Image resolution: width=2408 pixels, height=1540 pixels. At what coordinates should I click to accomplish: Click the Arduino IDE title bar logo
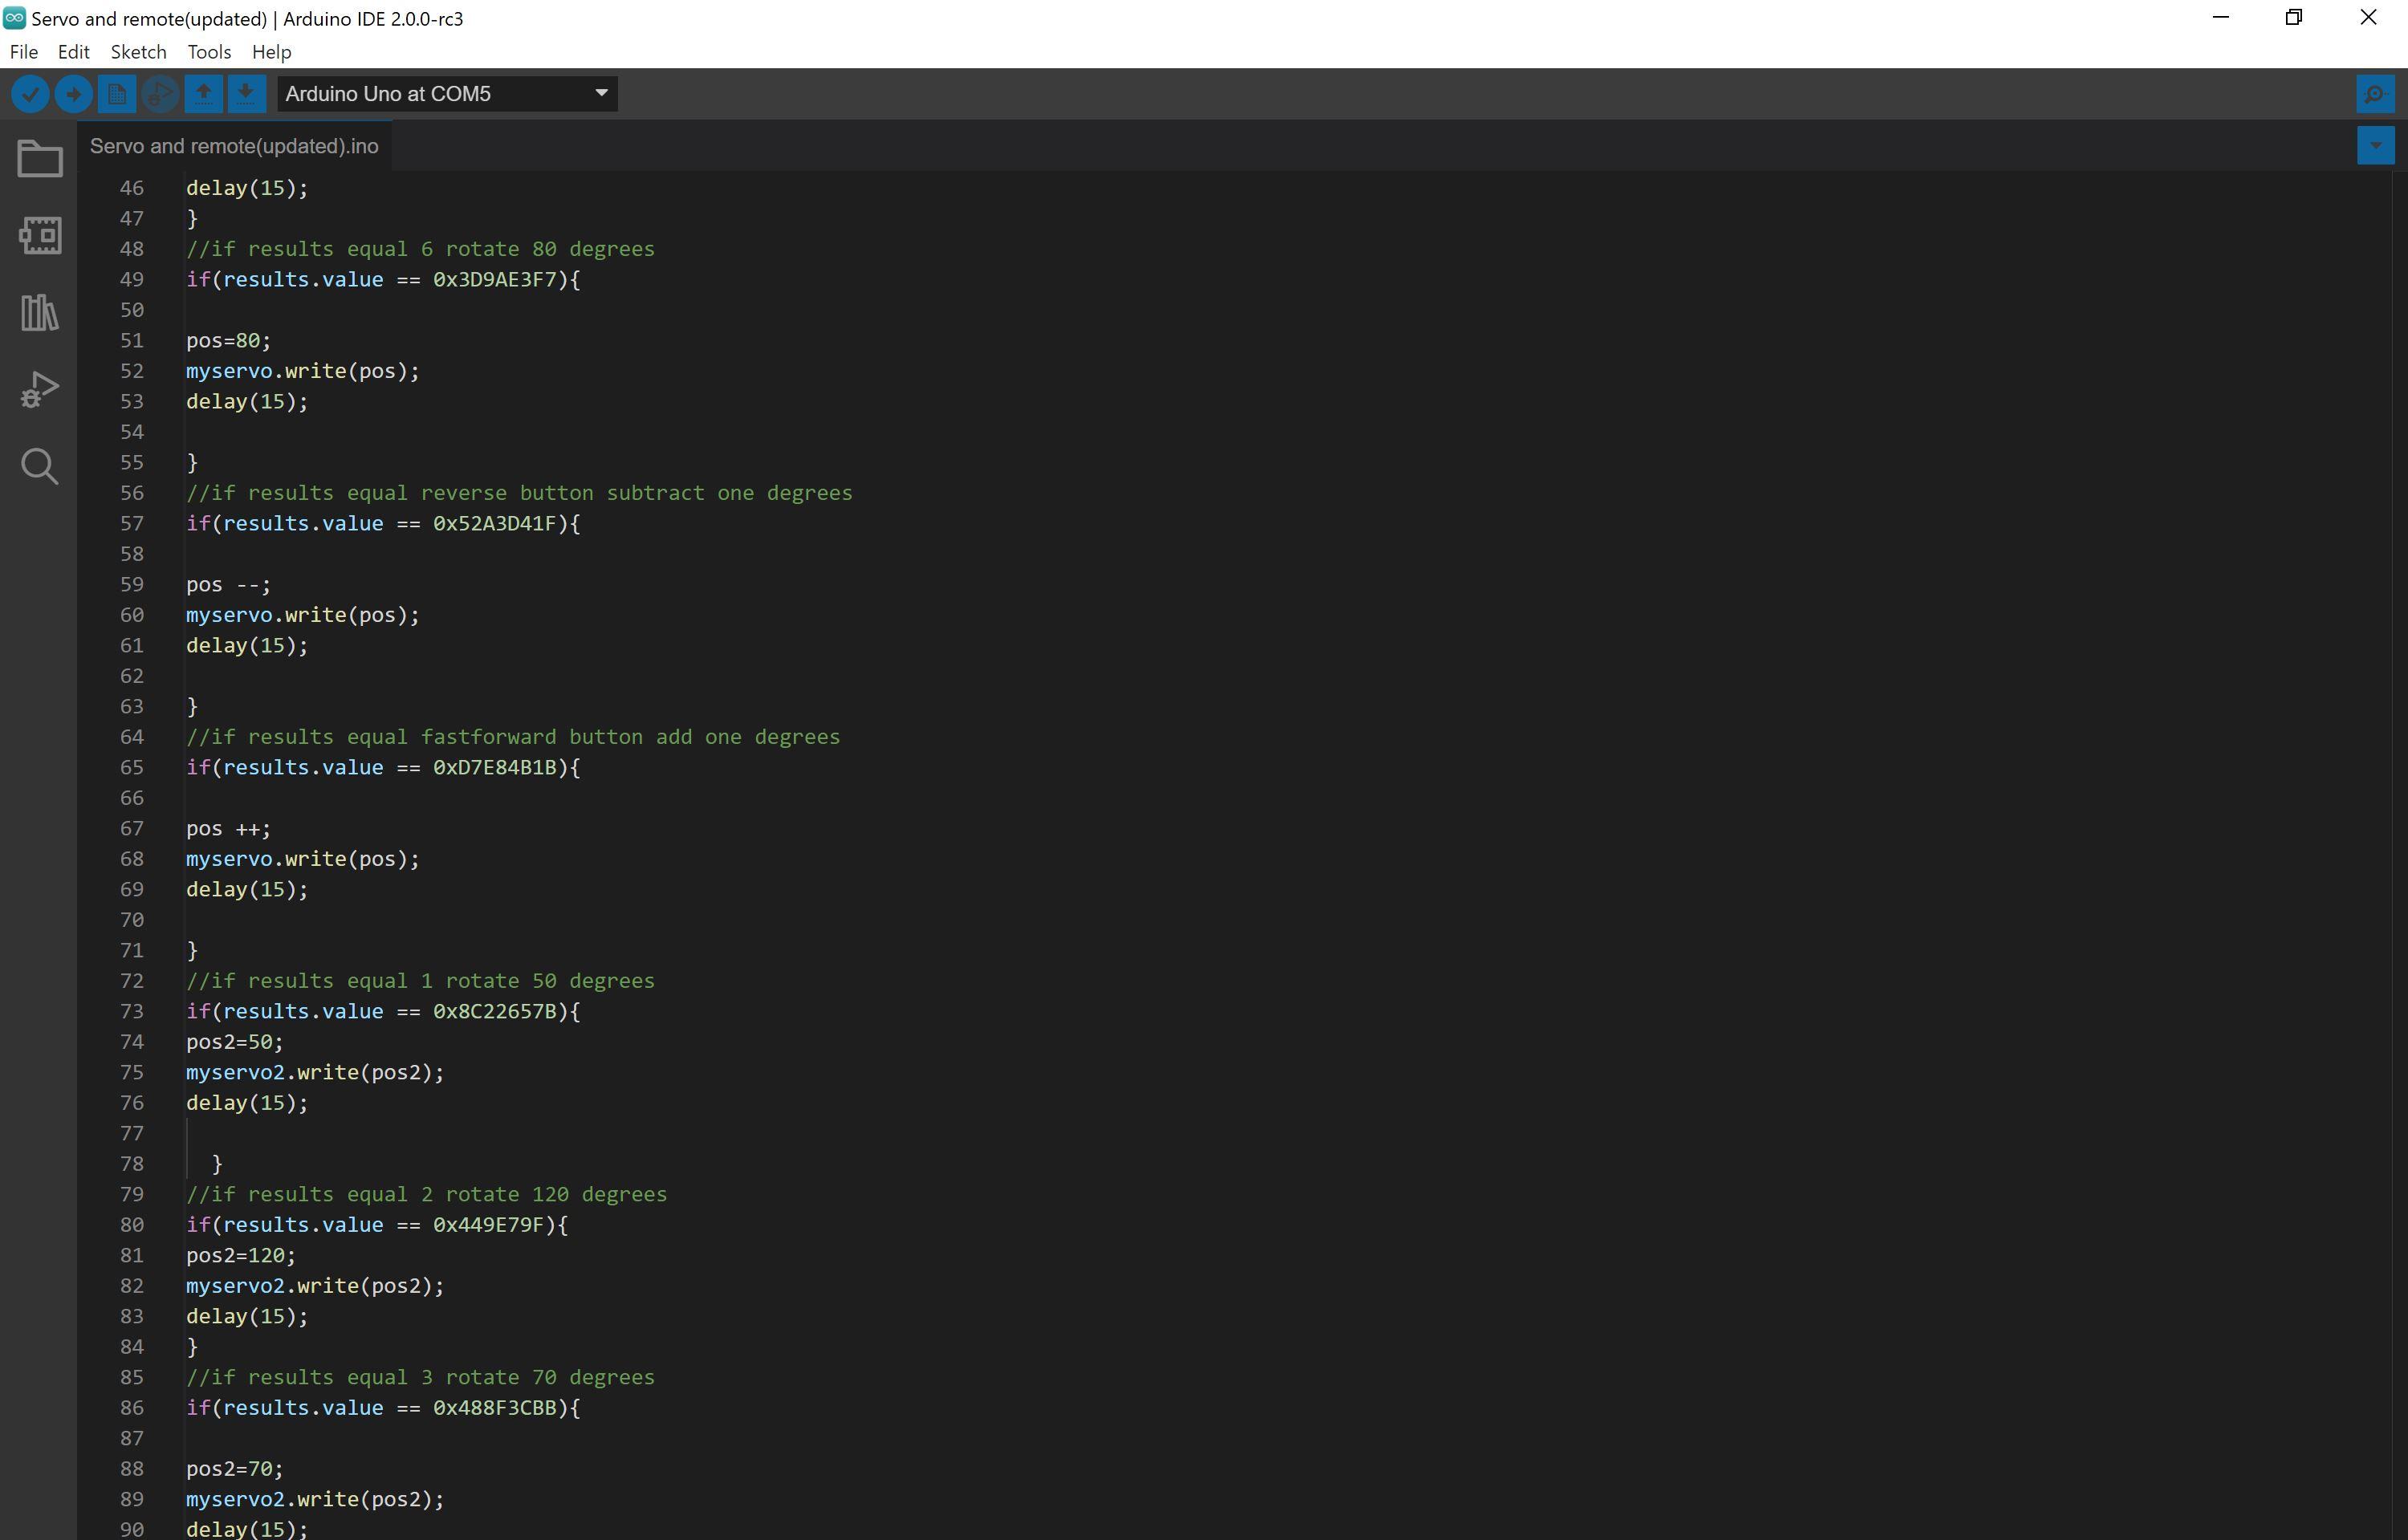[x=14, y=18]
